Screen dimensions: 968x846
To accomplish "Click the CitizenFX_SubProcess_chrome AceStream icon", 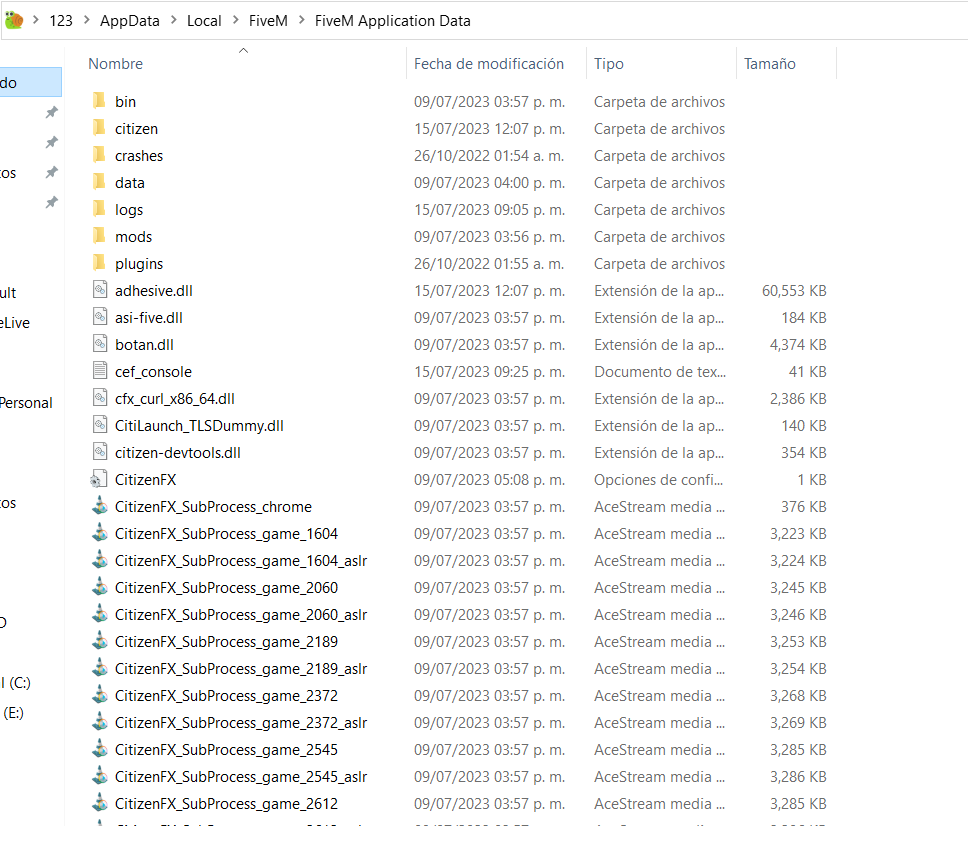I will coord(99,506).
